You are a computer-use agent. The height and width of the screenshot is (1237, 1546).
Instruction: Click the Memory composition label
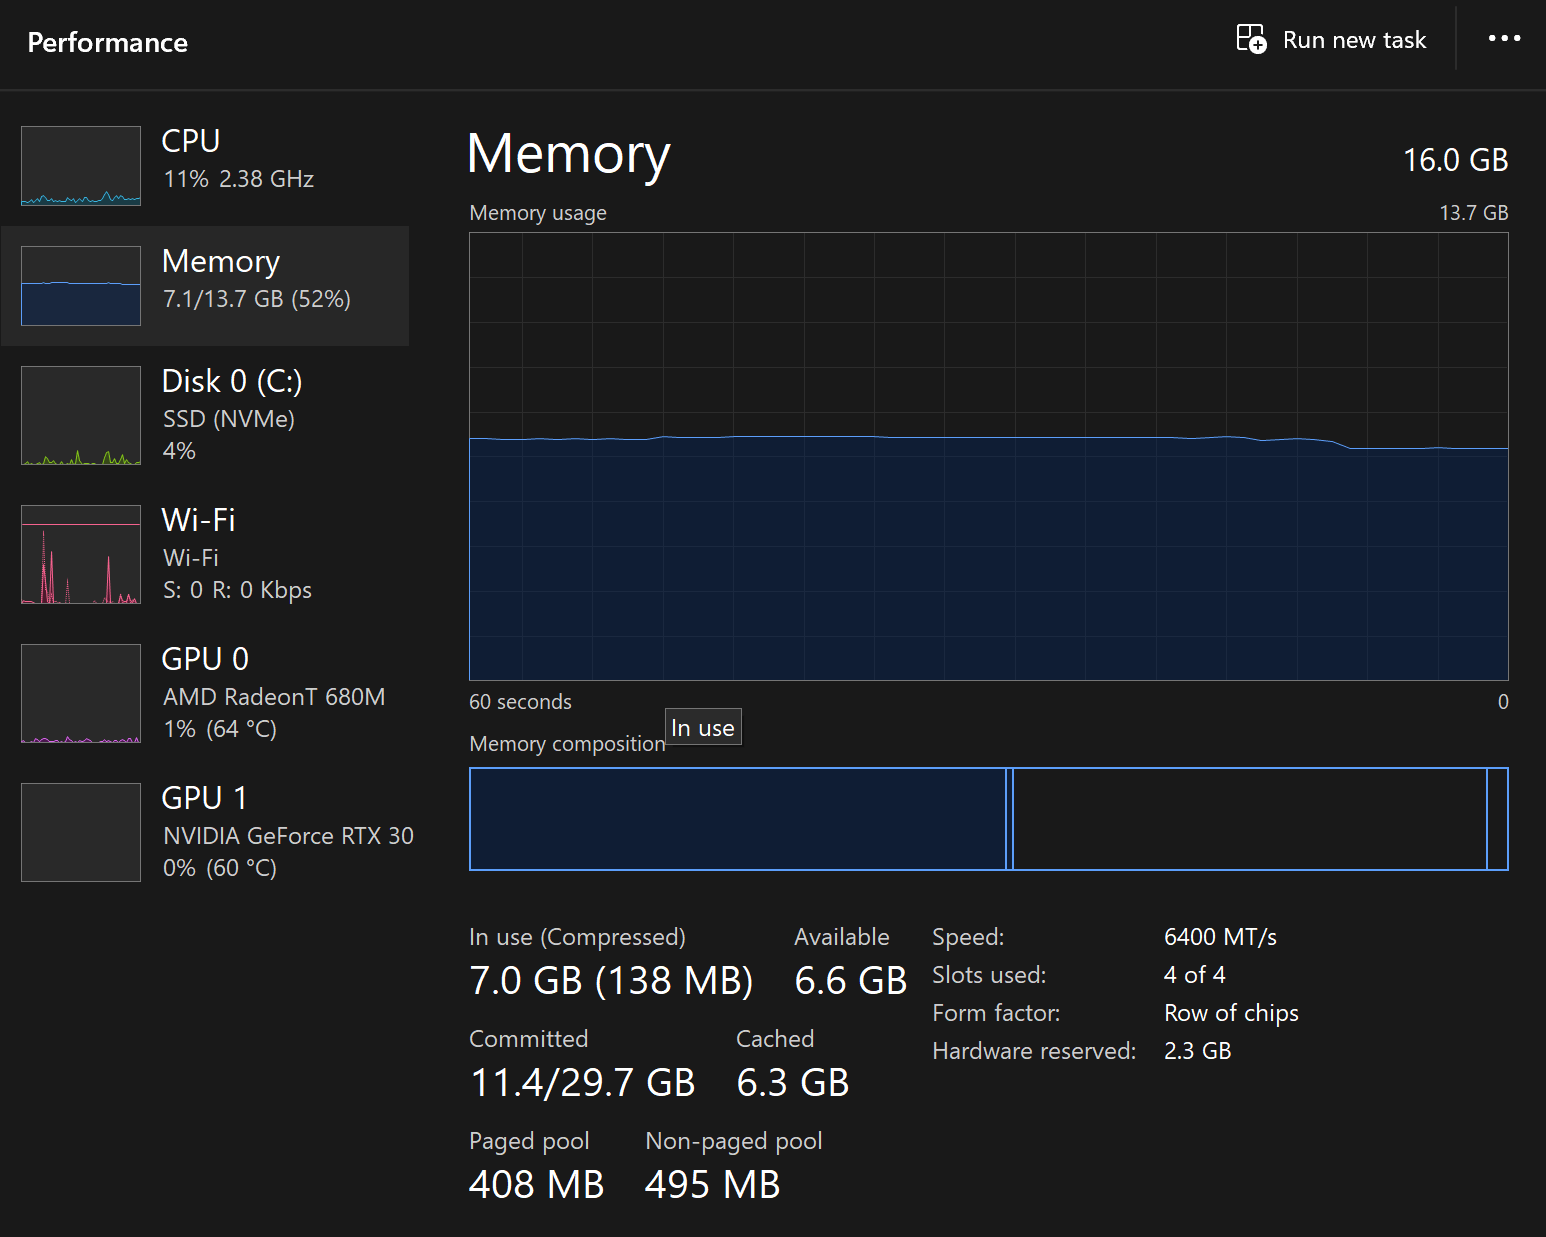567,744
